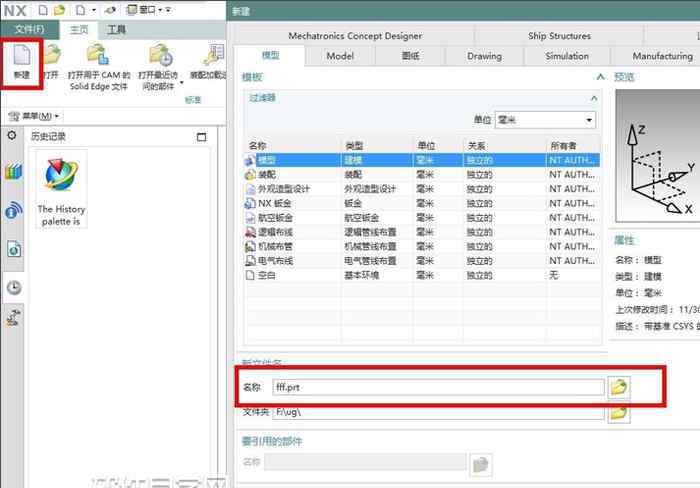Screen dimensions: 700x488
Task: Click the icon of the NX 钣金 template row
Action: pyautogui.click(x=250, y=204)
